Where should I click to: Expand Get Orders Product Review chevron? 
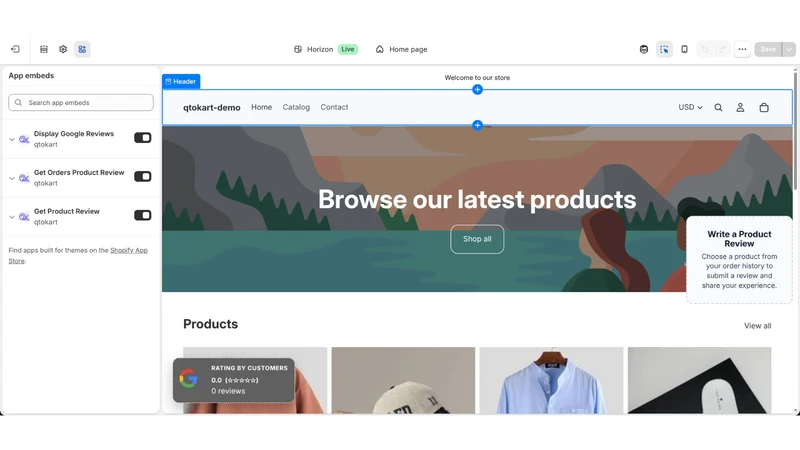12,178
